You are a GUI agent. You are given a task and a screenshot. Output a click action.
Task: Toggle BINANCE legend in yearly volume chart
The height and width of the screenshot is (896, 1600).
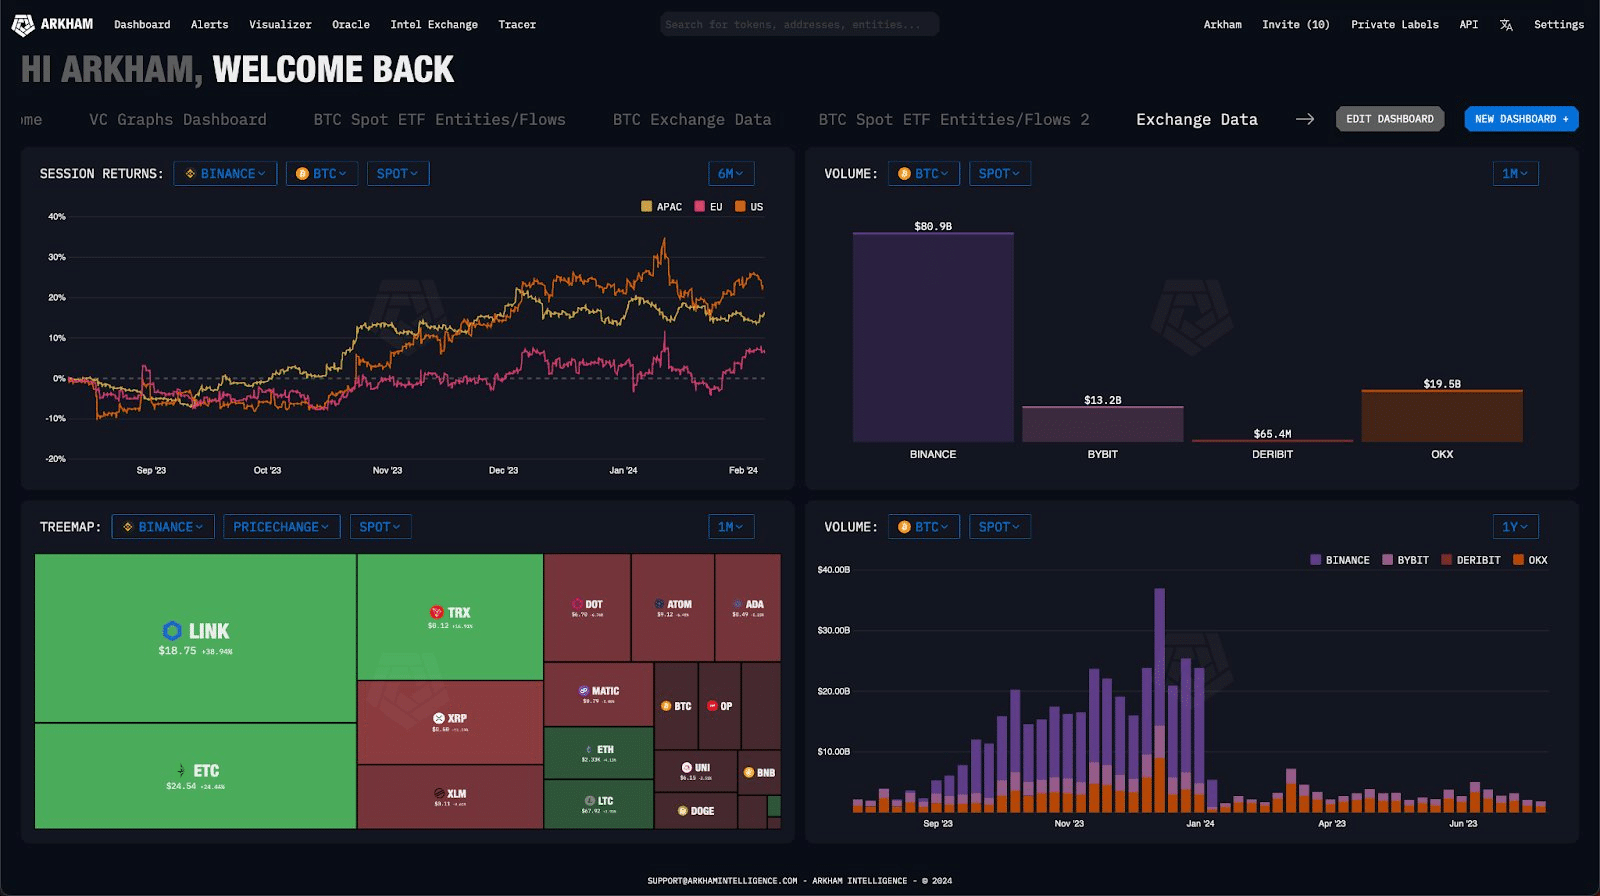click(x=1340, y=560)
